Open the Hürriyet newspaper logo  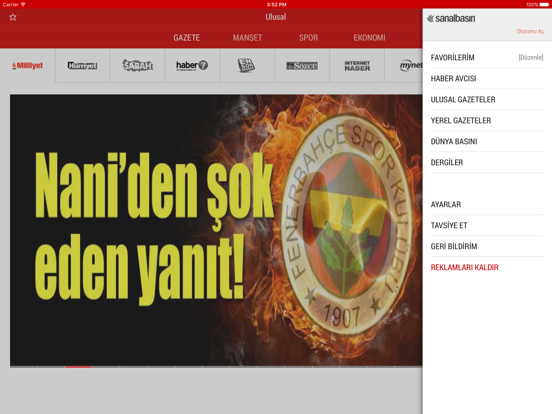point(82,66)
